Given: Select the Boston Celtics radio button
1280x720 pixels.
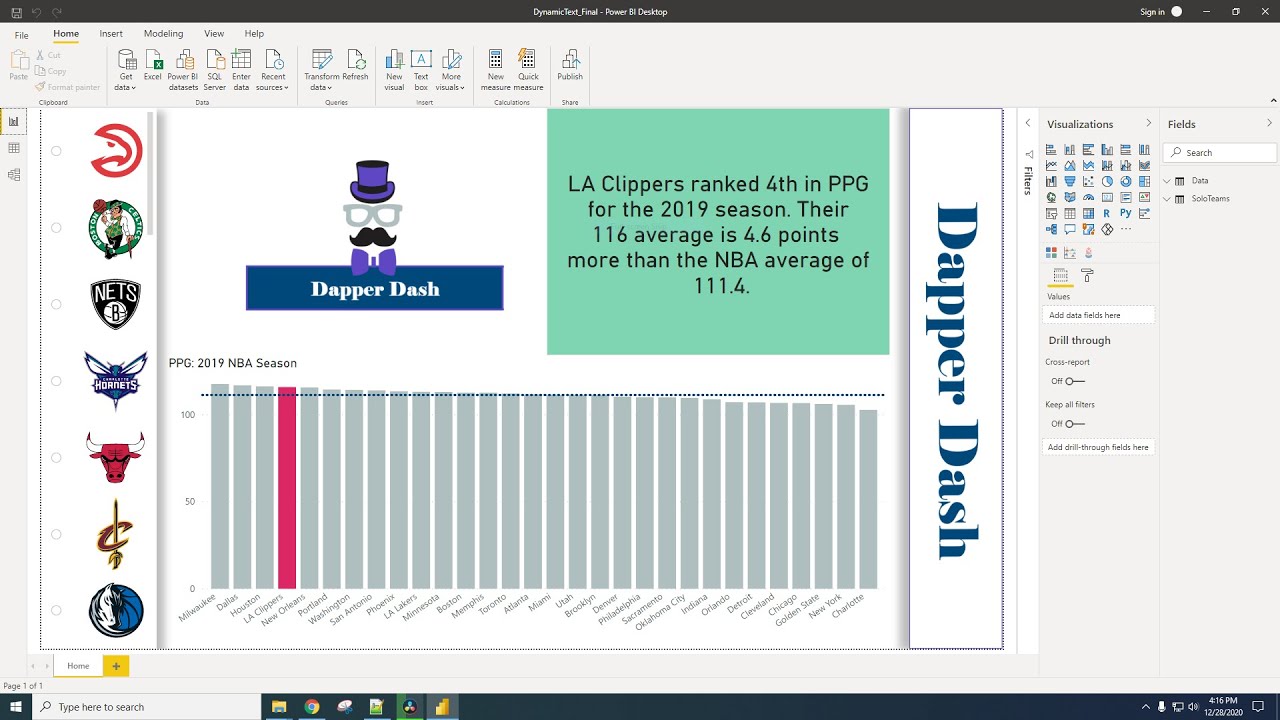Looking at the screenshot, I should click(56, 228).
